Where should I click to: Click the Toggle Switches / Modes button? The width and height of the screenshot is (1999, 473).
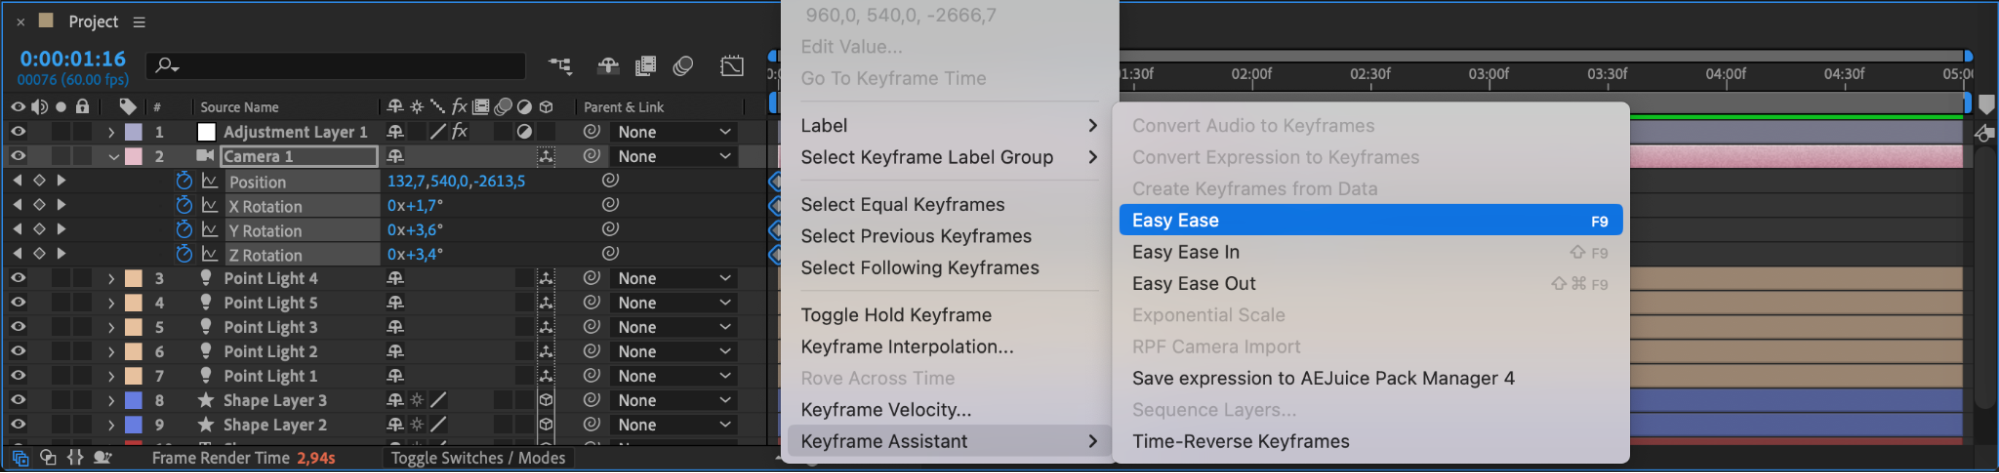pyautogui.click(x=478, y=458)
